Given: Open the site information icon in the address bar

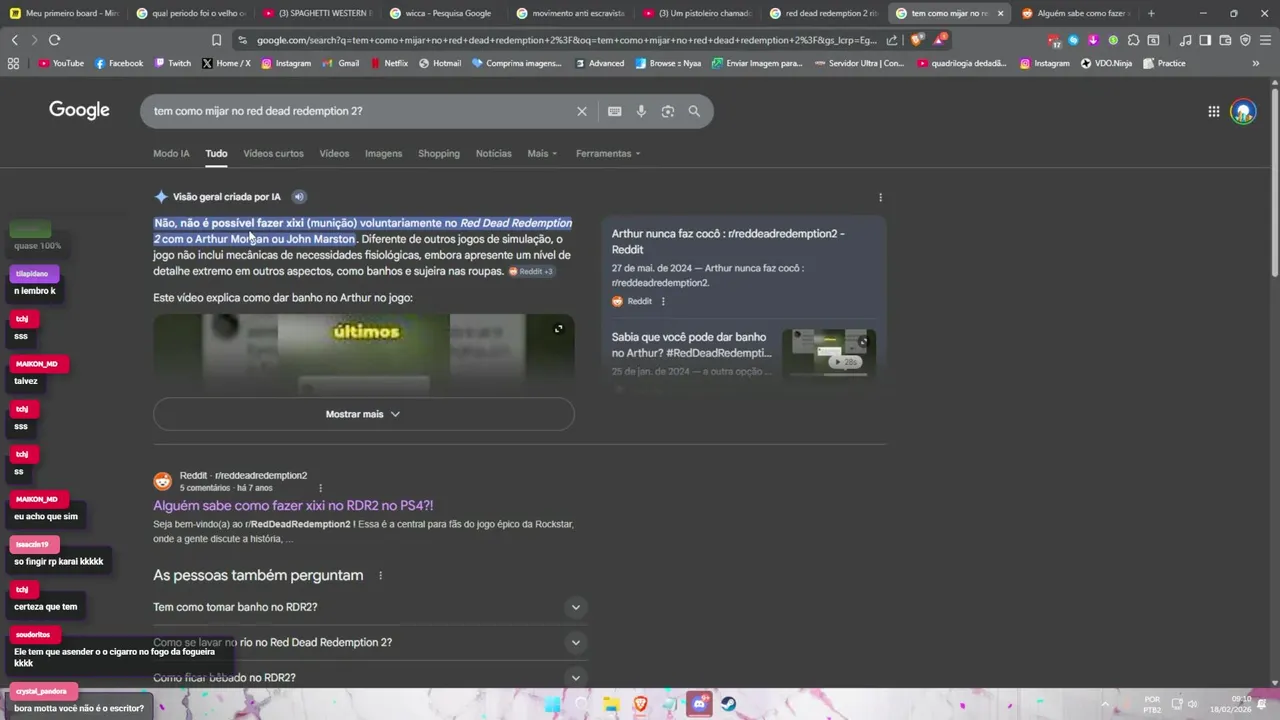Looking at the screenshot, I should pos(242,40).
